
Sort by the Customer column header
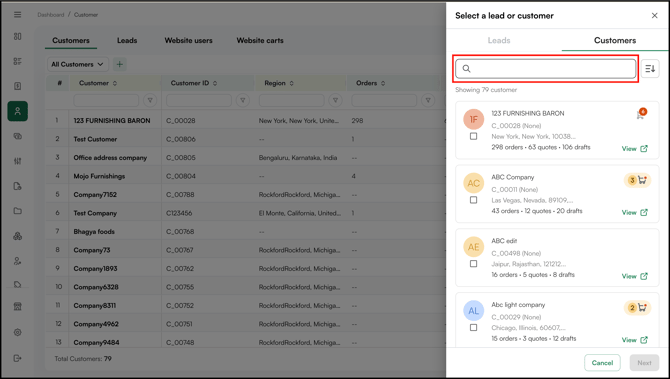pos(98,83)
